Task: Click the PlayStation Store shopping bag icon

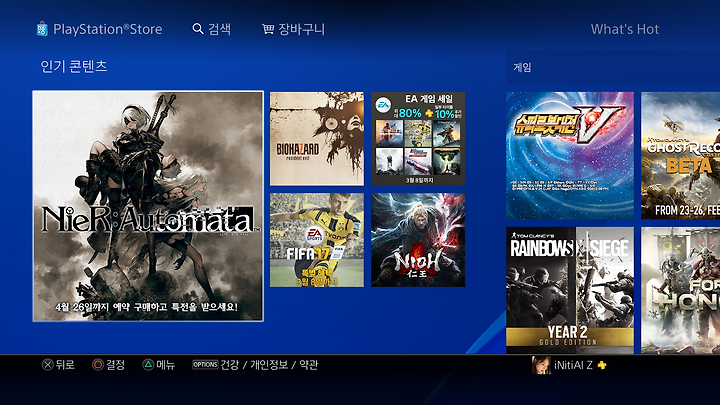Action: point(42,29)
